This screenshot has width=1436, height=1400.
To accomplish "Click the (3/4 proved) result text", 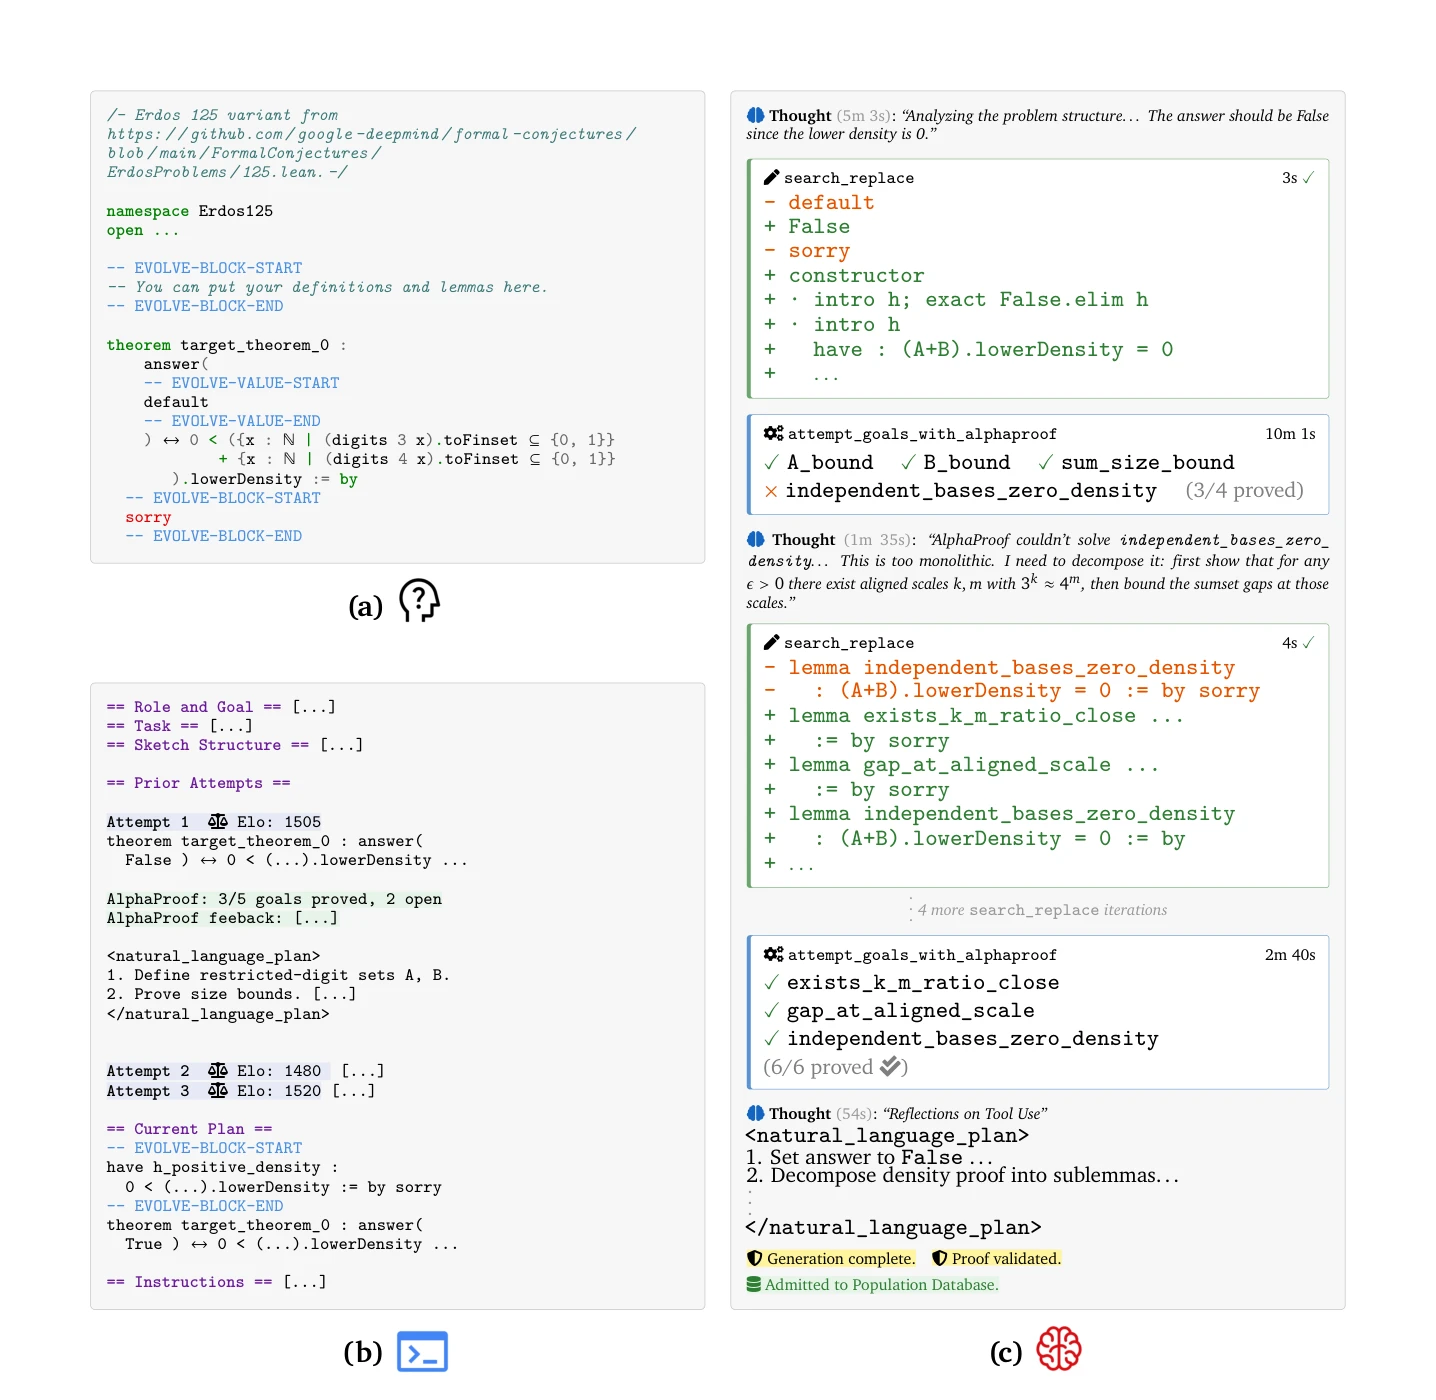I will tap(1244, 490).
